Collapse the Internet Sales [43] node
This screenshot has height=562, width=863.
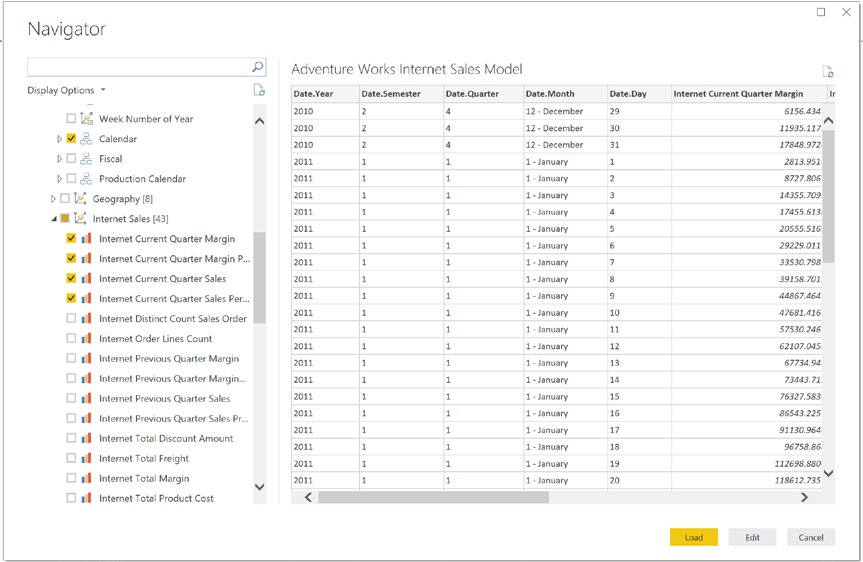coord(53,219)
